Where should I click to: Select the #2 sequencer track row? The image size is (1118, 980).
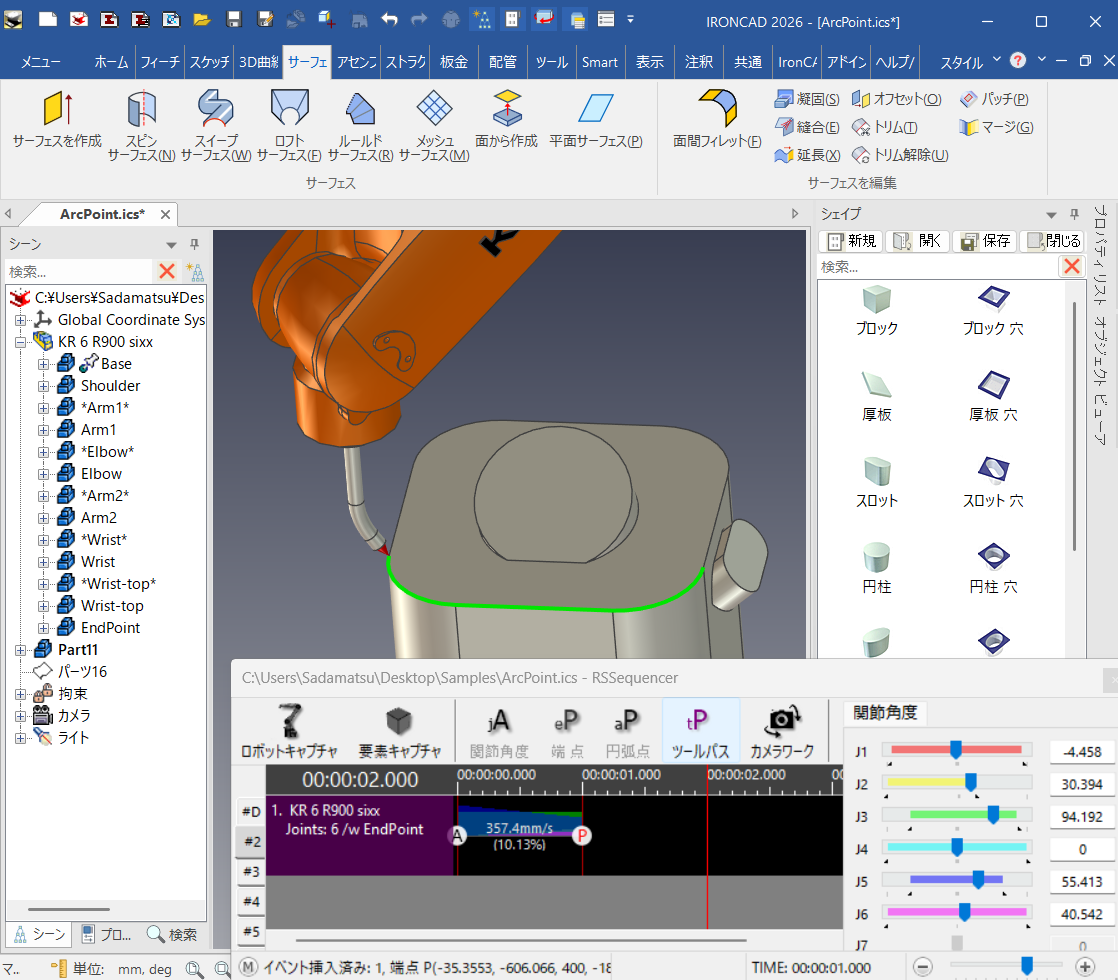(x=251, y=842)
